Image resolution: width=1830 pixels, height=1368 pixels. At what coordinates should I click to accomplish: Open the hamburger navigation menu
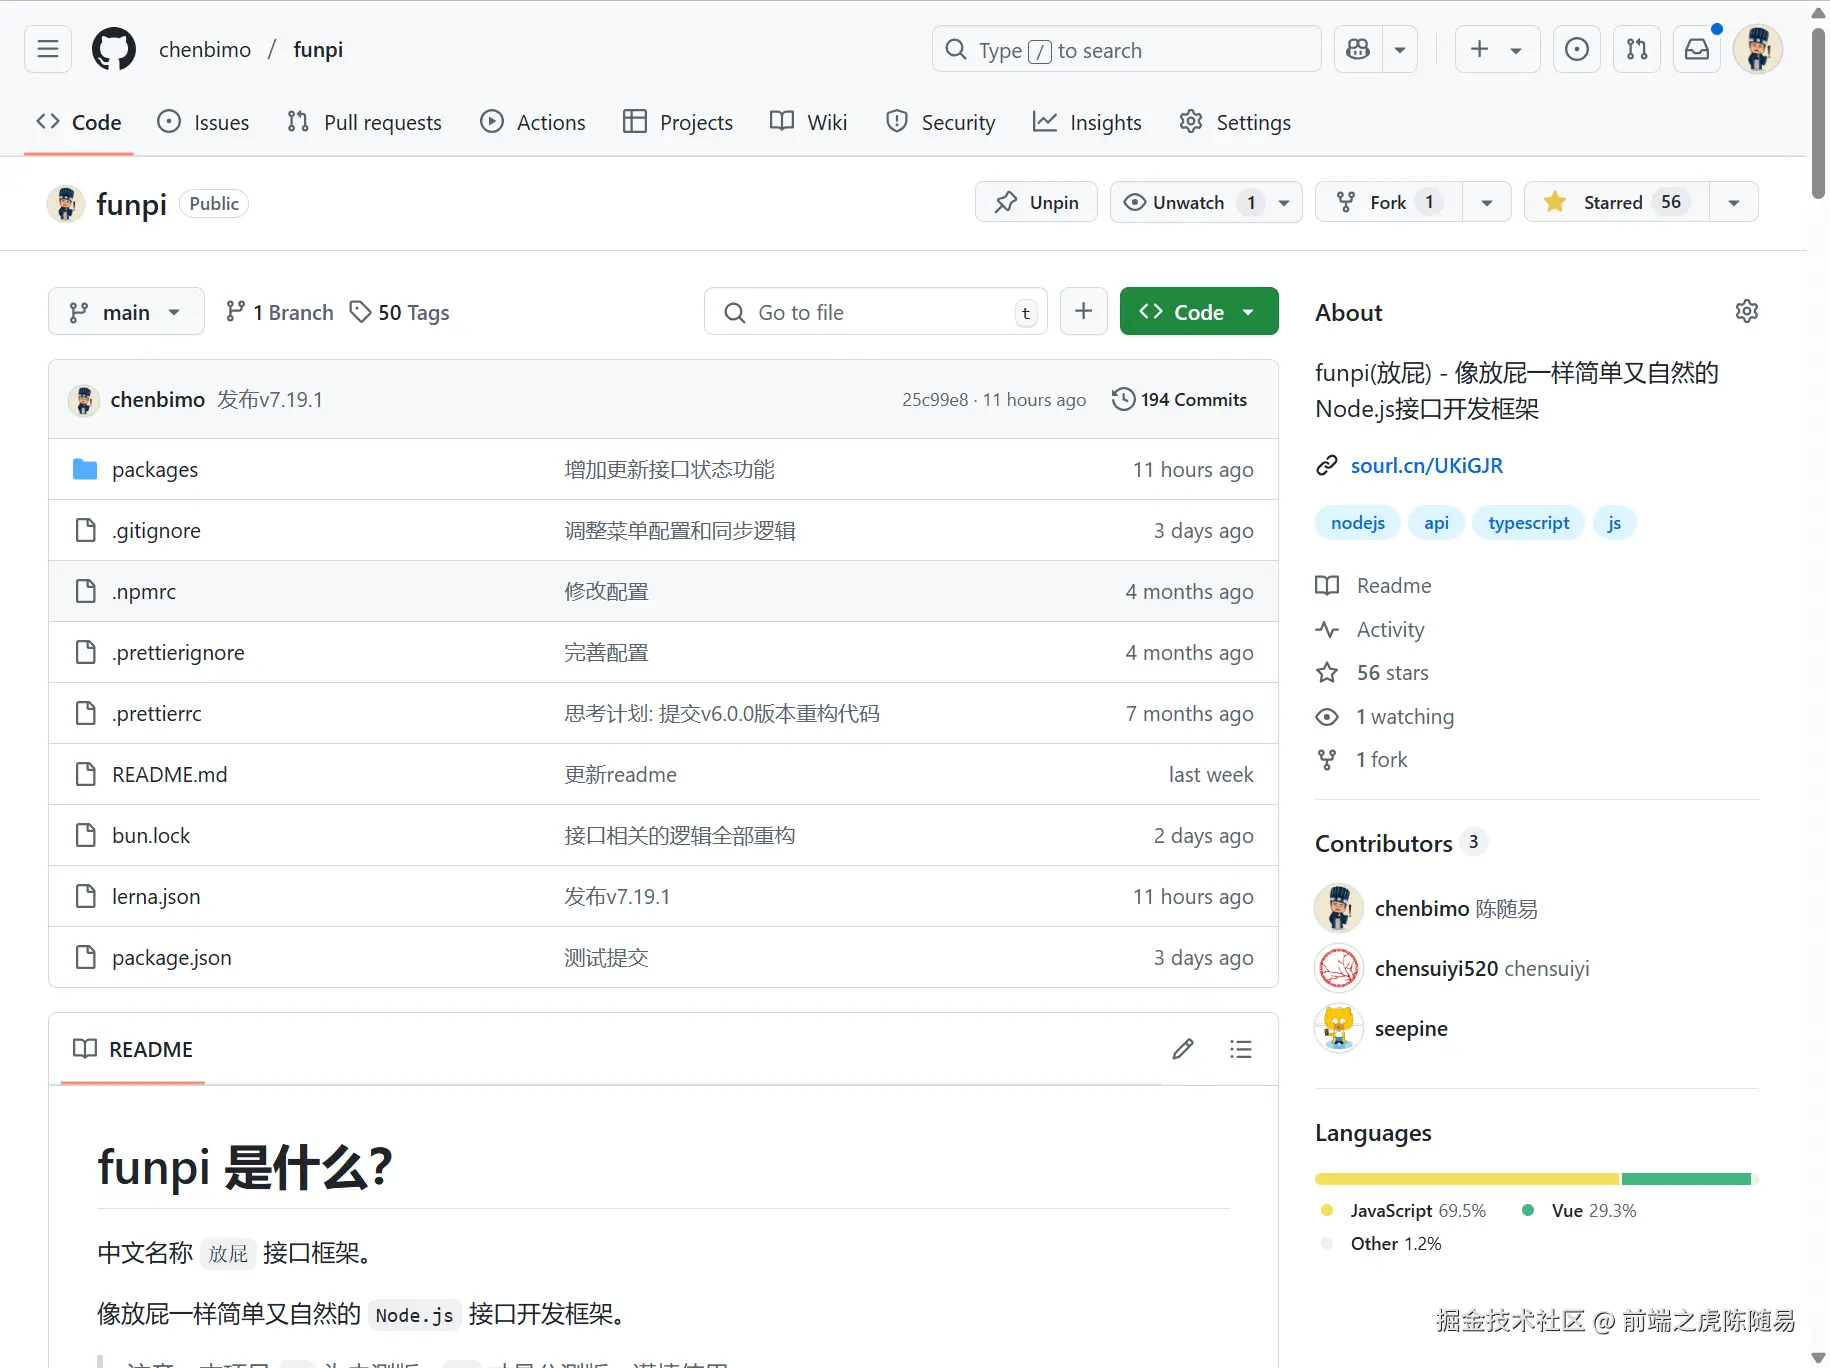48,49
